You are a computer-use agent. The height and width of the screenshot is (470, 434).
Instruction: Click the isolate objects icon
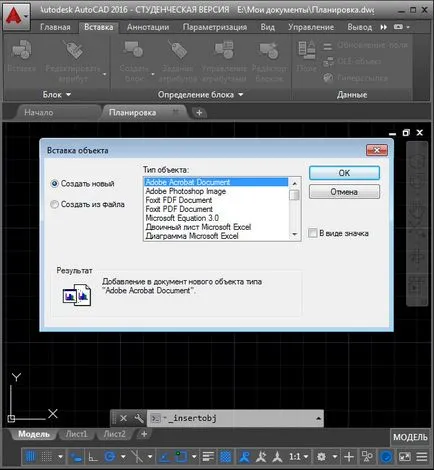coord(367,457)
